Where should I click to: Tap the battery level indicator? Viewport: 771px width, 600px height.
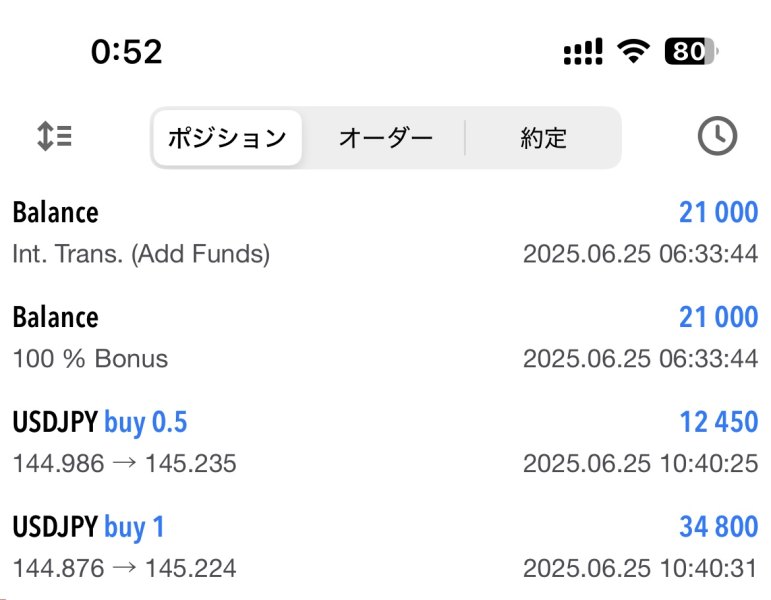pos(690,51)
